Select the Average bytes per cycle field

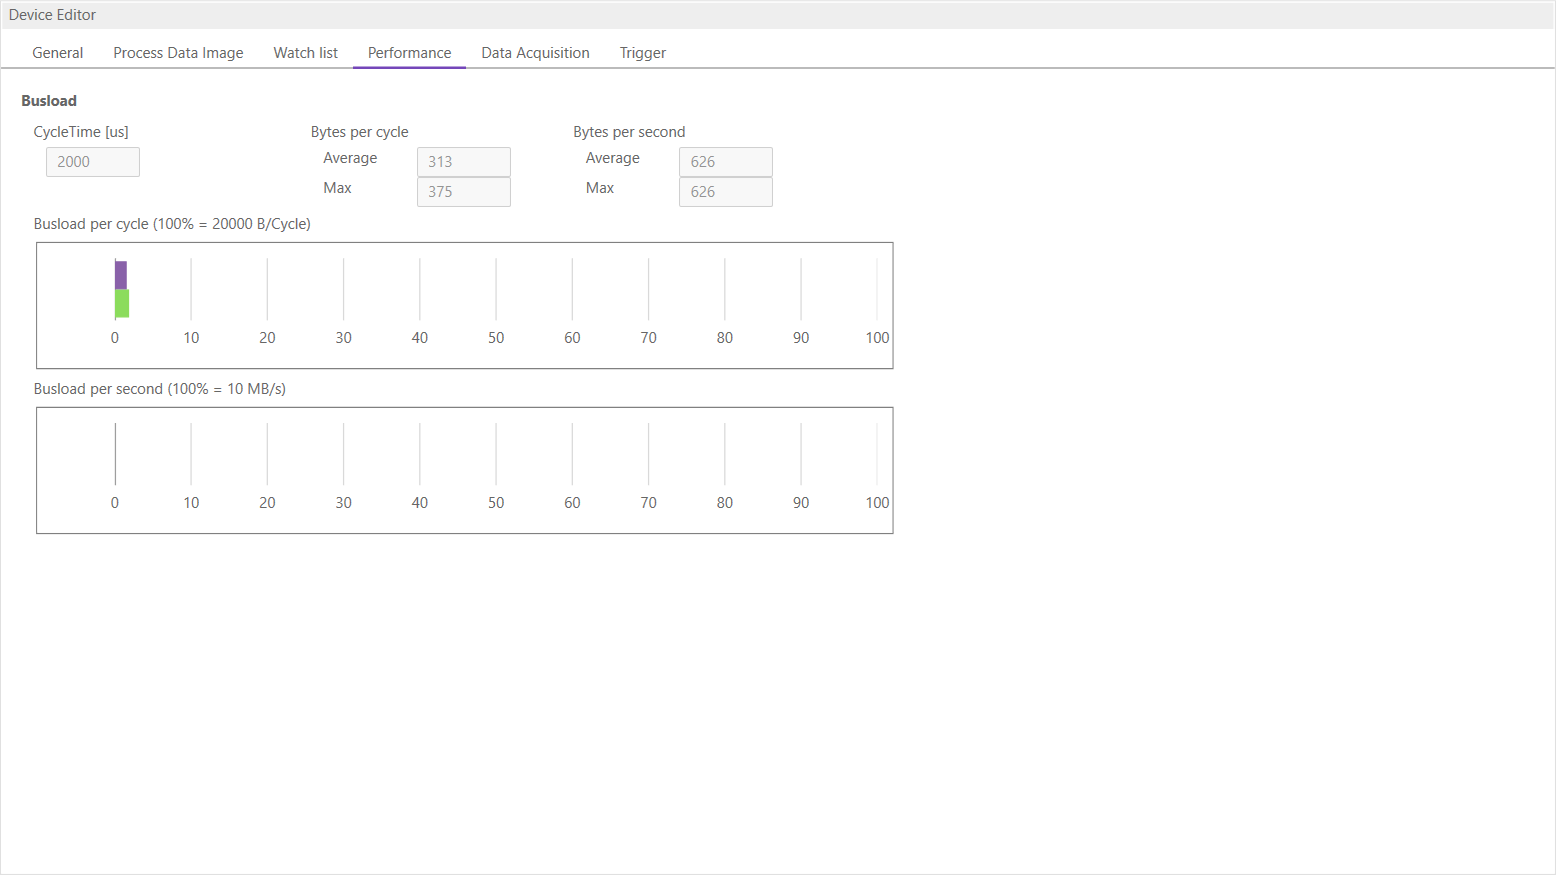coord(463,161)
